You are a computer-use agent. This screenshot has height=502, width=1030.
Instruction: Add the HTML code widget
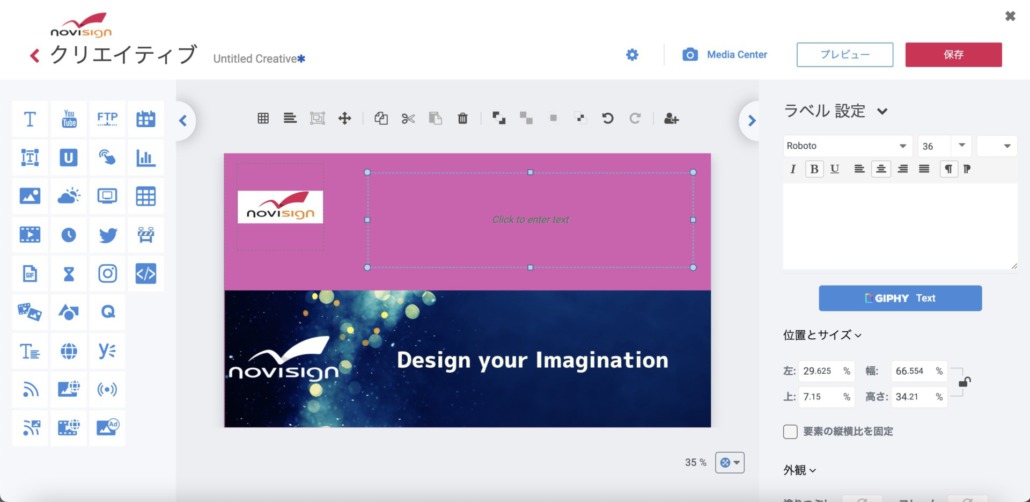pyautogui.click(x=146, y=273)
